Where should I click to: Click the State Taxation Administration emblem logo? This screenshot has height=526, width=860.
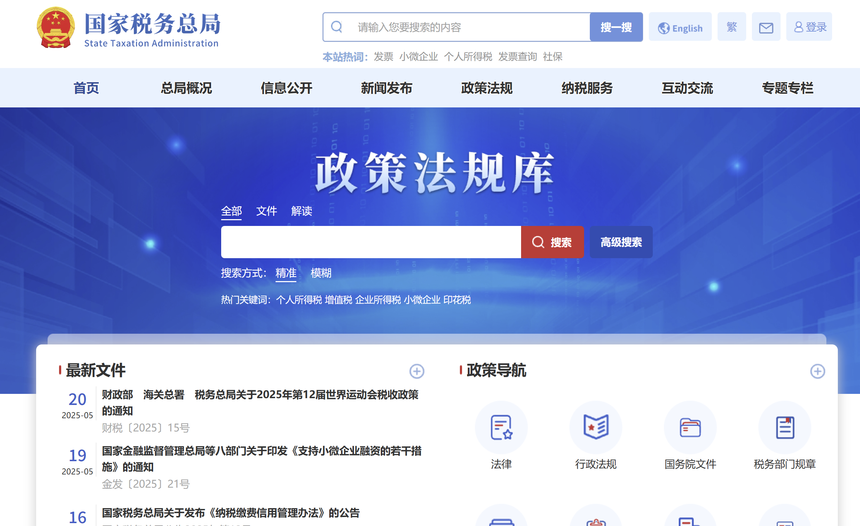tap(55, 27)
